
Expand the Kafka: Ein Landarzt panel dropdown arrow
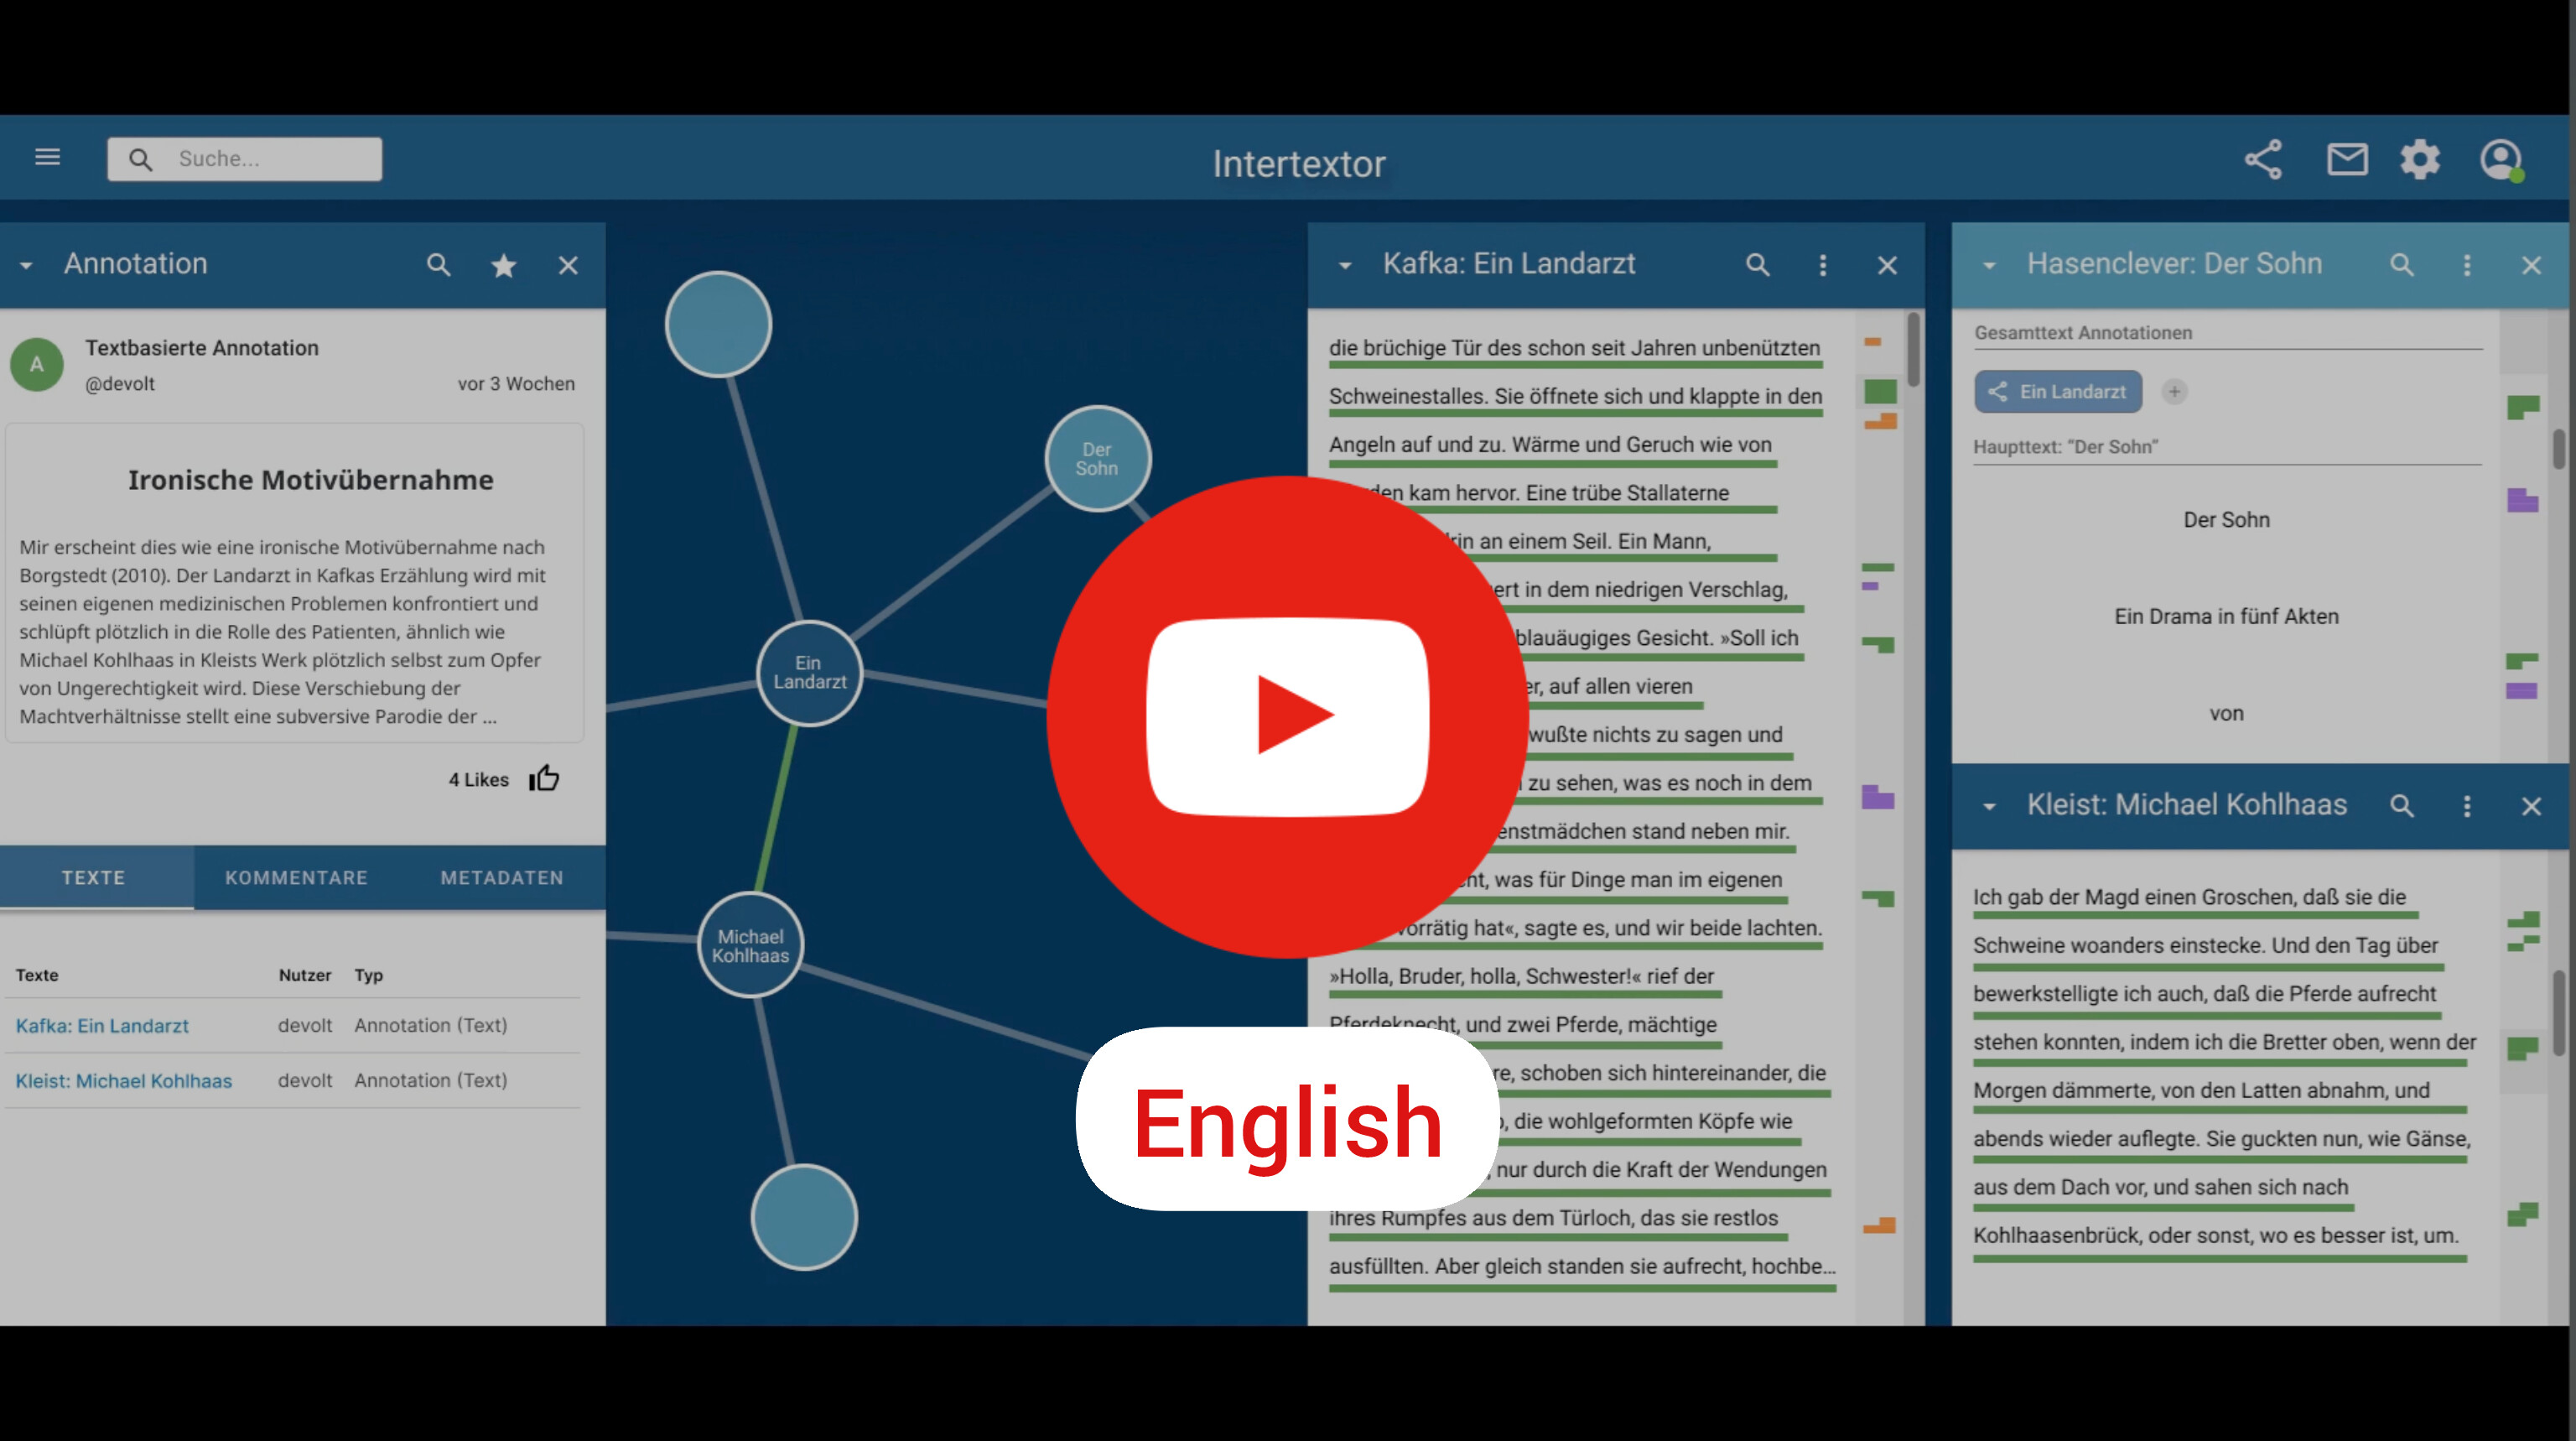coord(1345,265)
